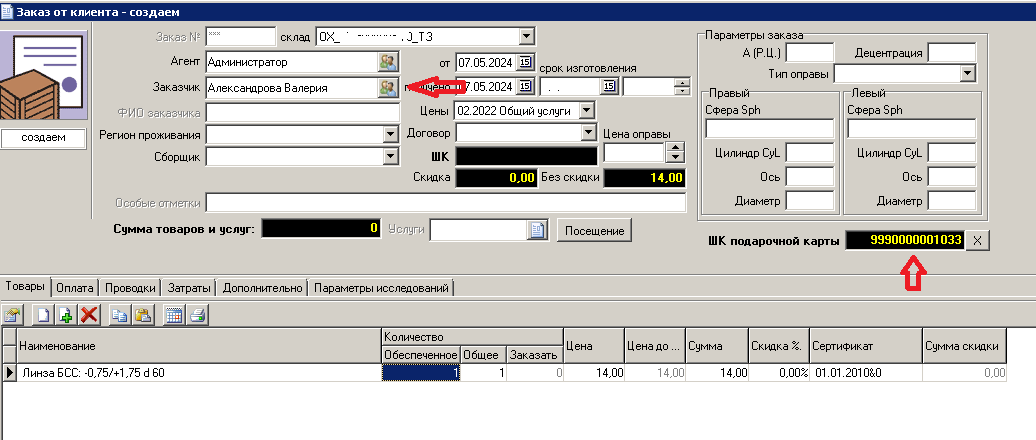Expand the Цены price list dropdown

[x=587, y=110]
